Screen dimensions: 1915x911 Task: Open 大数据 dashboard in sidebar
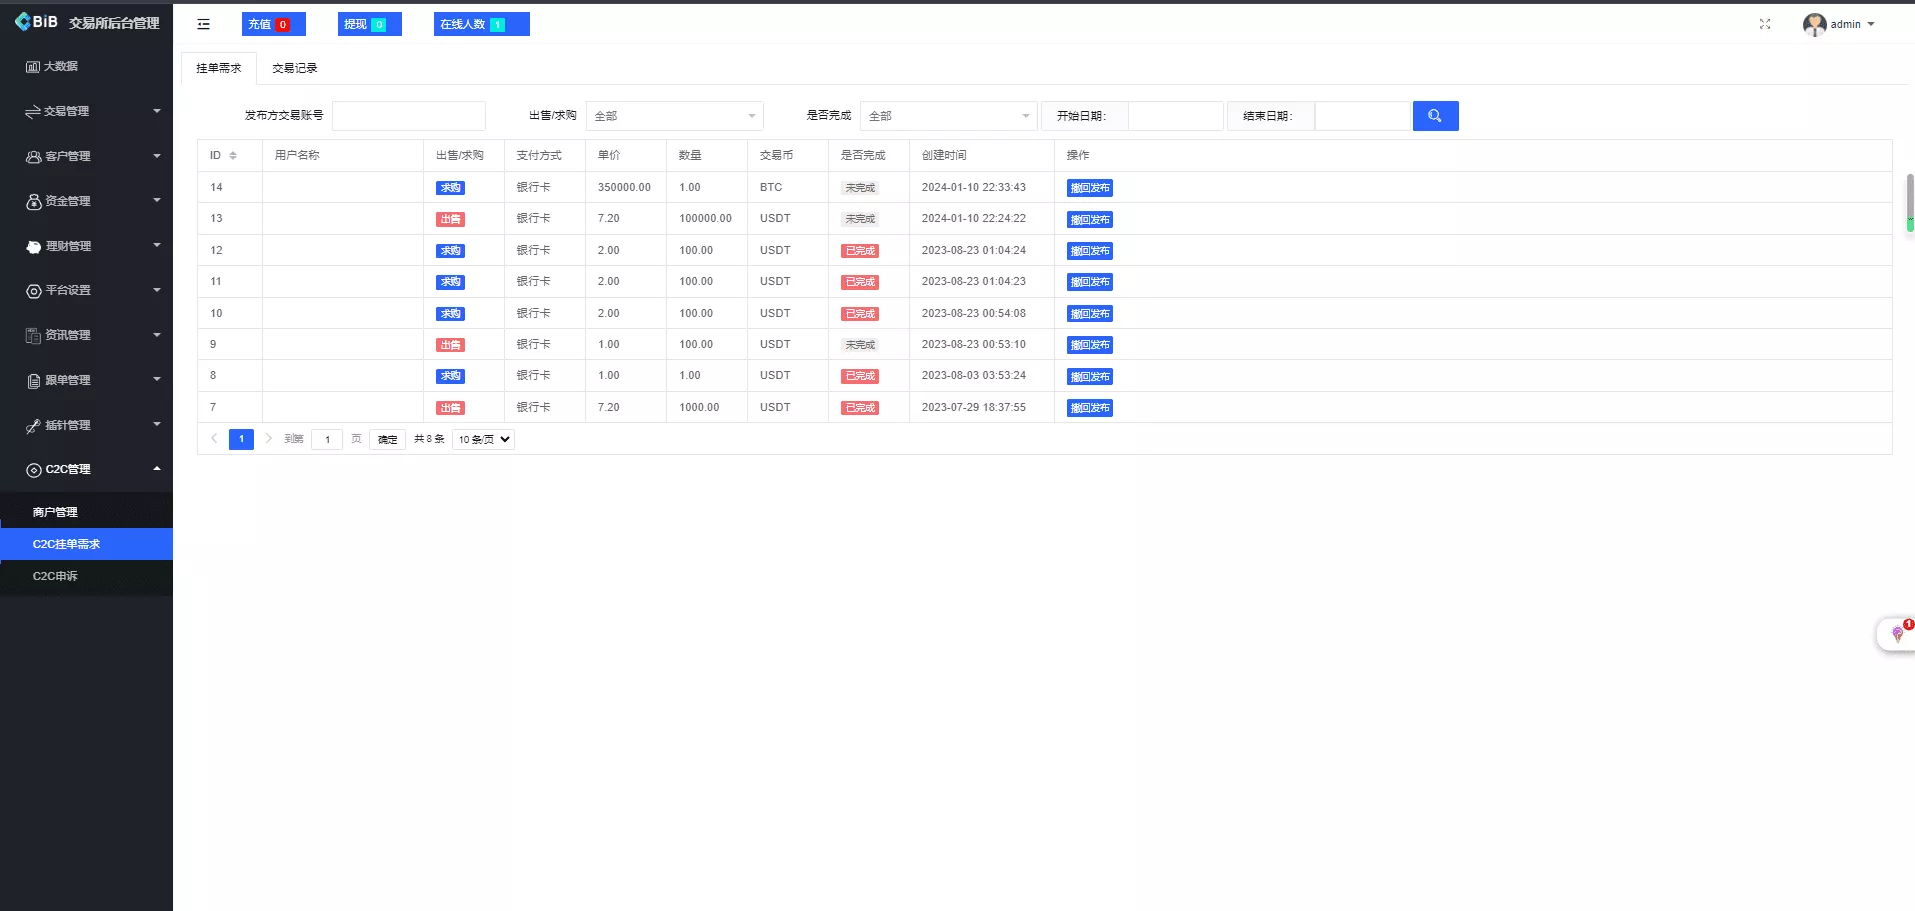(61, 66)
